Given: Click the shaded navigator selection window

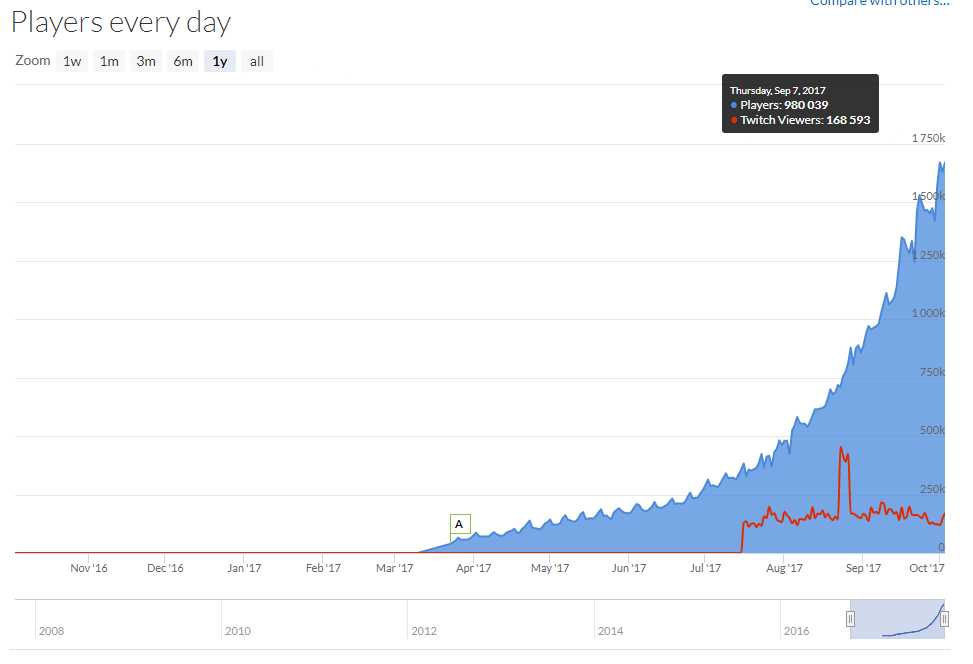Looking at the screenshot, I should 897,618.
